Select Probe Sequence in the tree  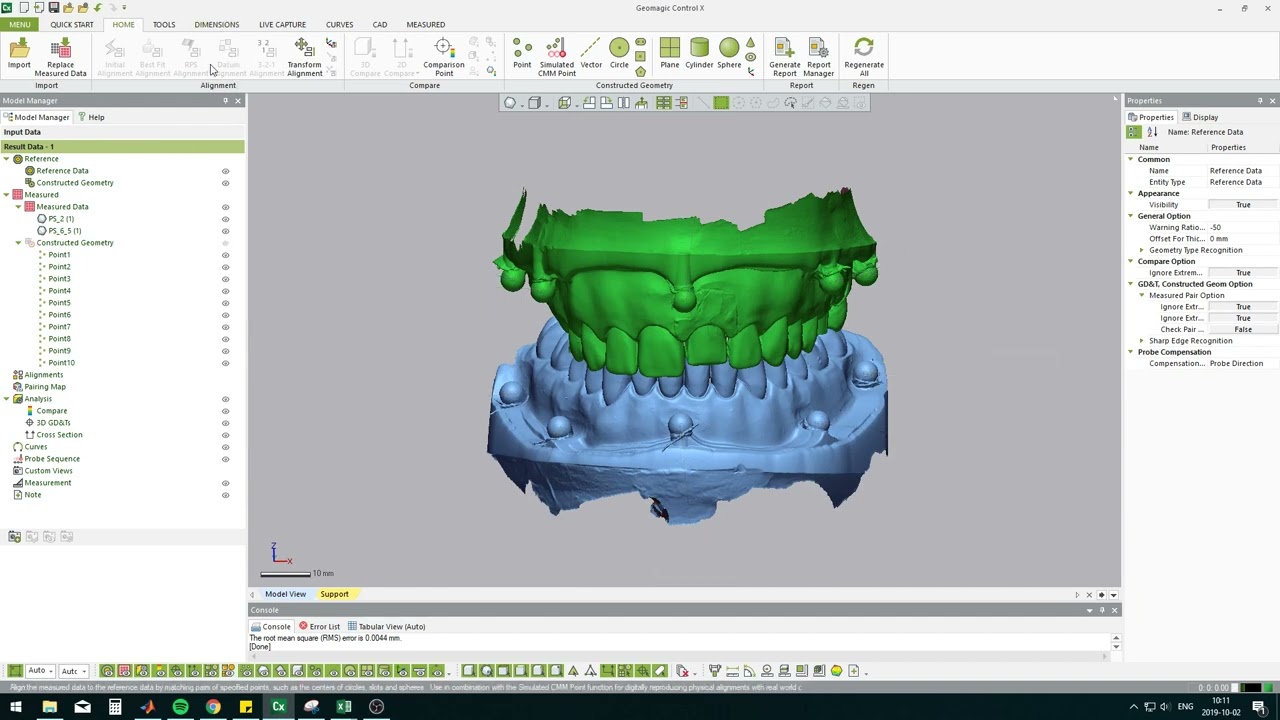pos(52,459)
